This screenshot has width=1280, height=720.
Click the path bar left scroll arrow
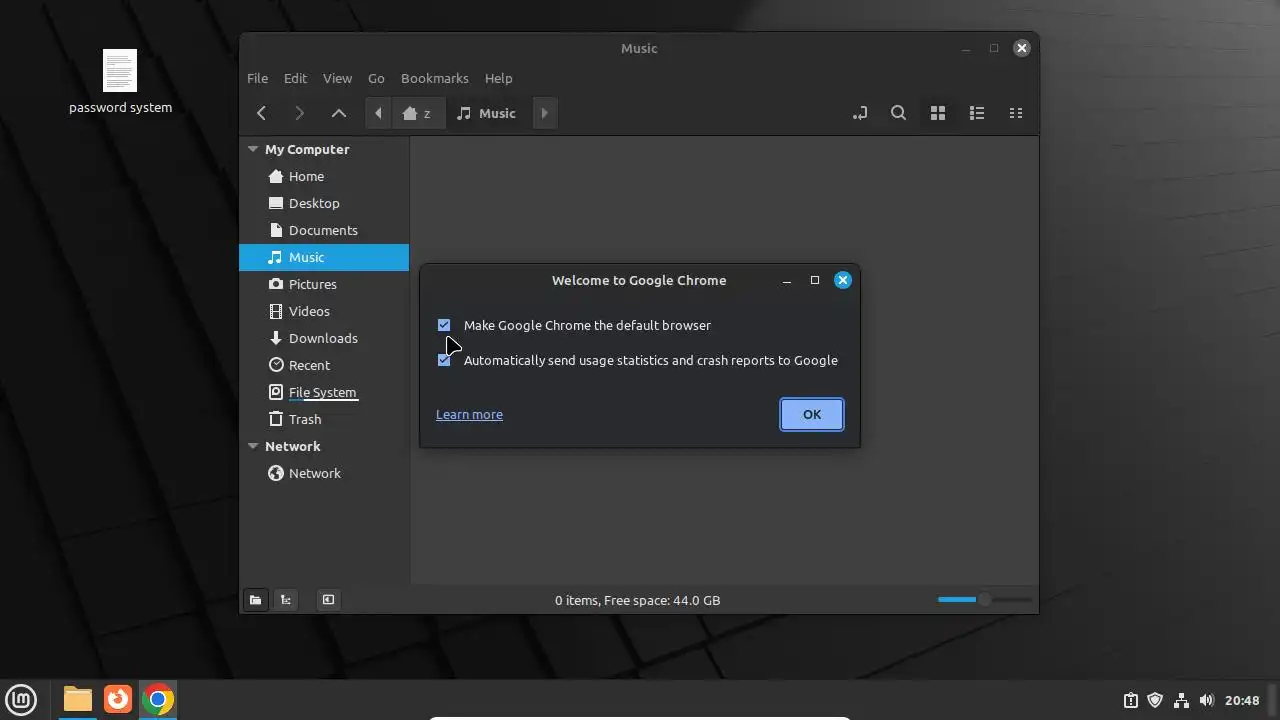tap(378, 113)
